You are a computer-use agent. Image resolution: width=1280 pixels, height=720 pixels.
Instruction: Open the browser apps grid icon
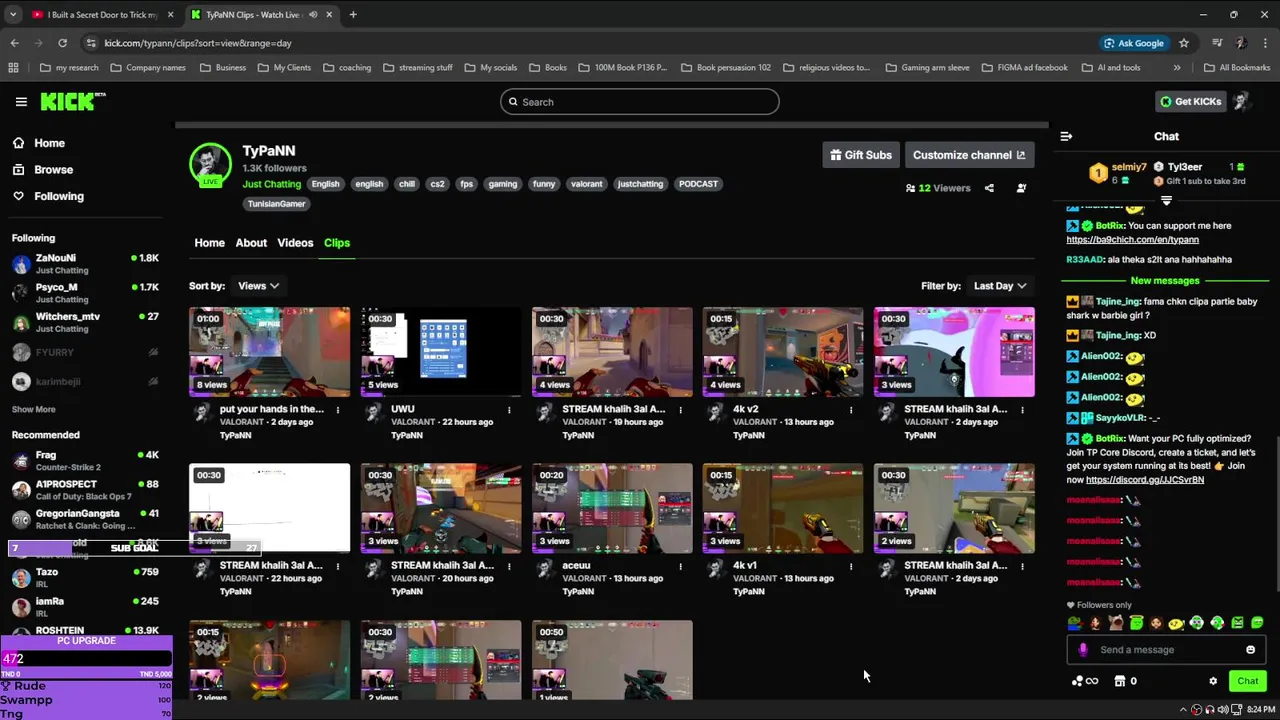pos(13,68)
